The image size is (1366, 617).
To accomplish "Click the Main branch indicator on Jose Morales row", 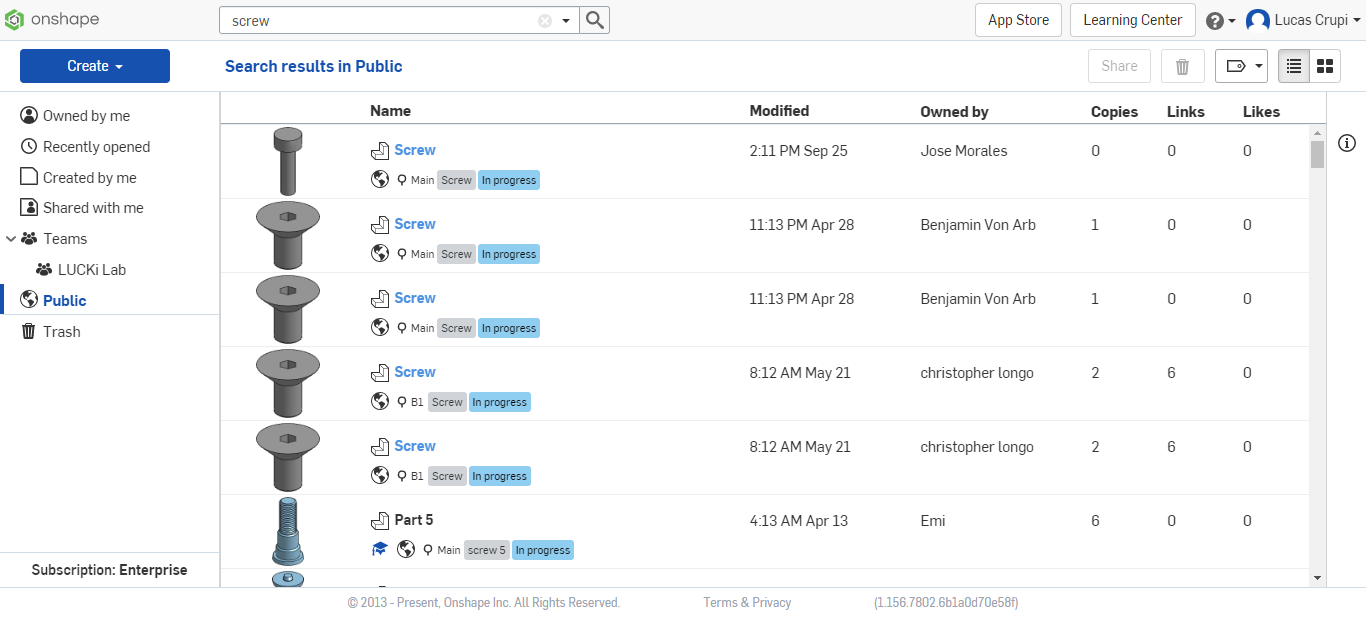I will [416, 180].
